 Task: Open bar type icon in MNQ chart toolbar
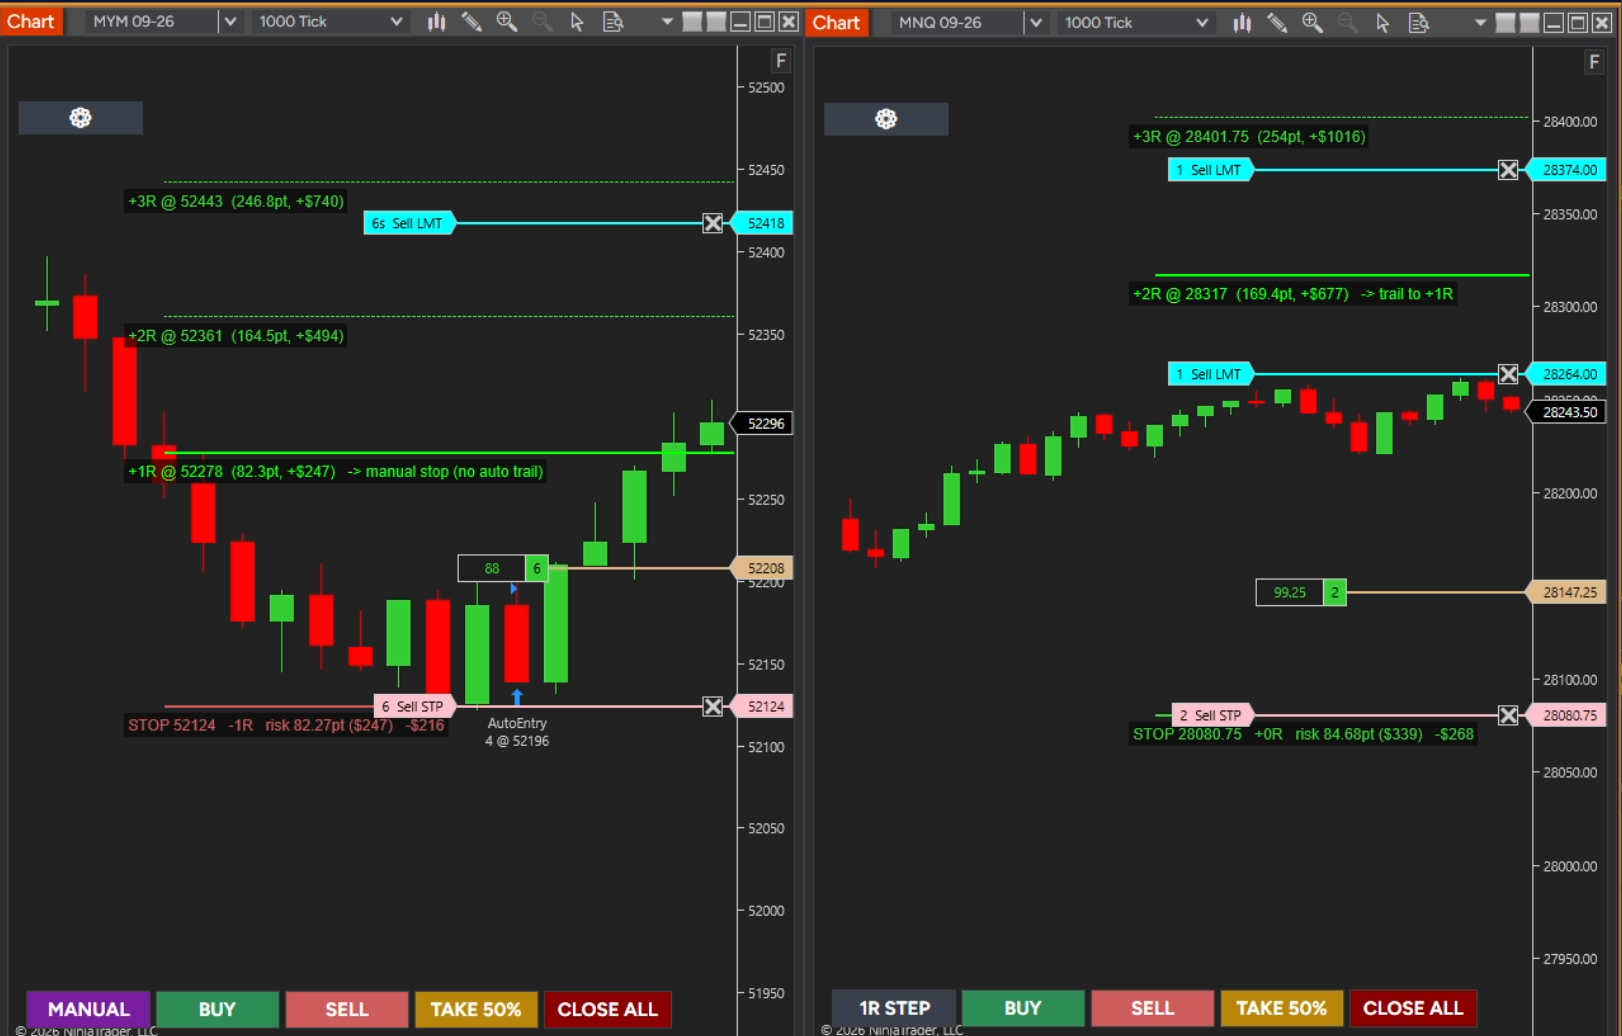pos(1242,22)
